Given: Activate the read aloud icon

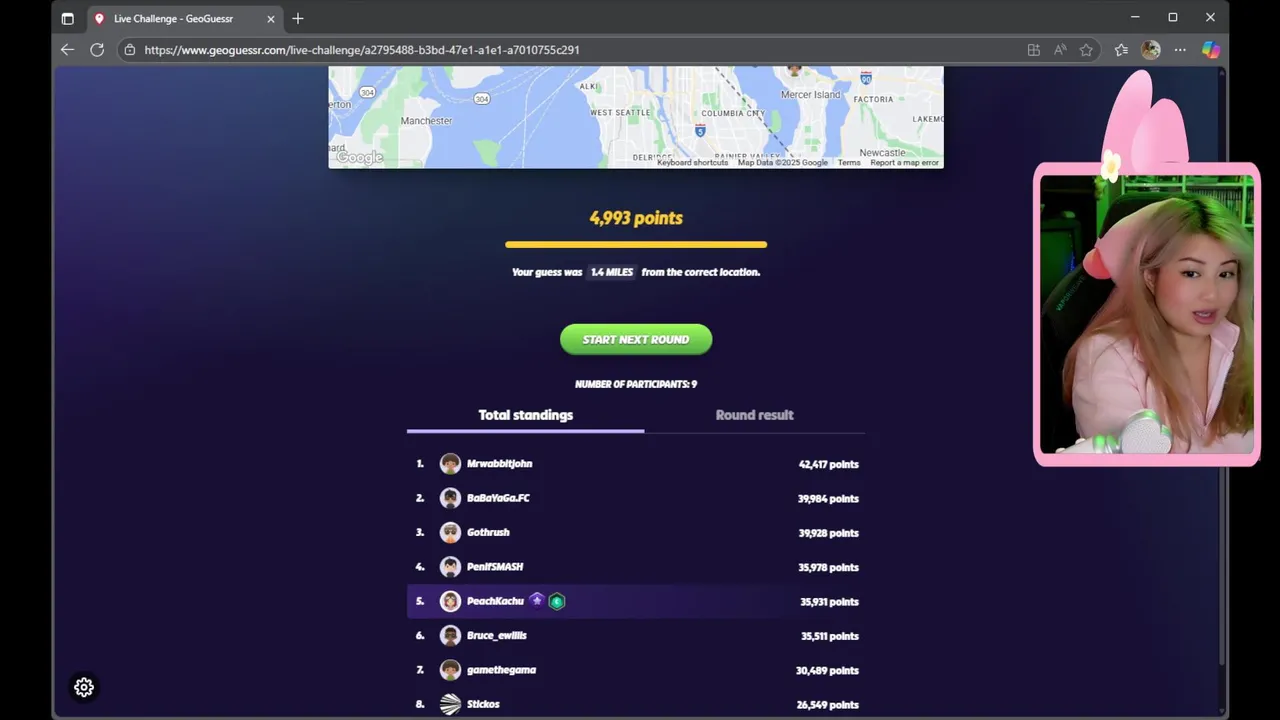Looking at the screenshot, I should point(1060,50).
